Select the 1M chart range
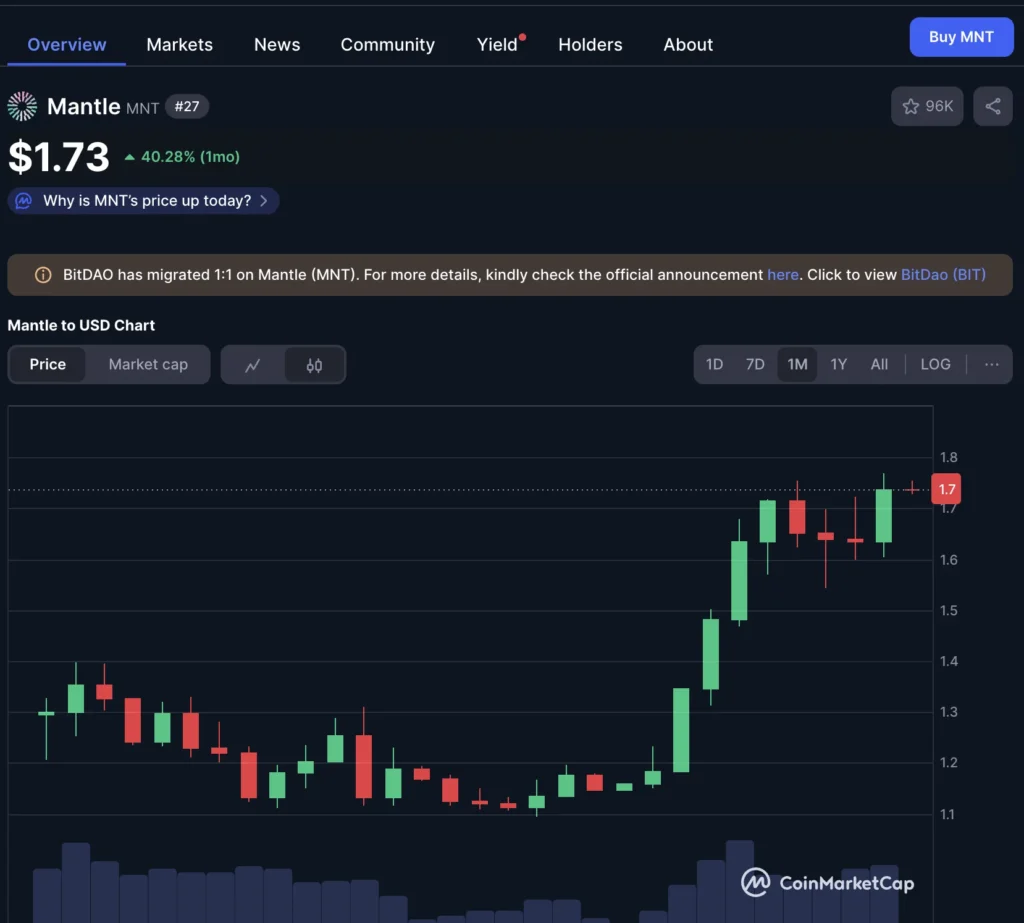1024x923 pixels. 797,364
